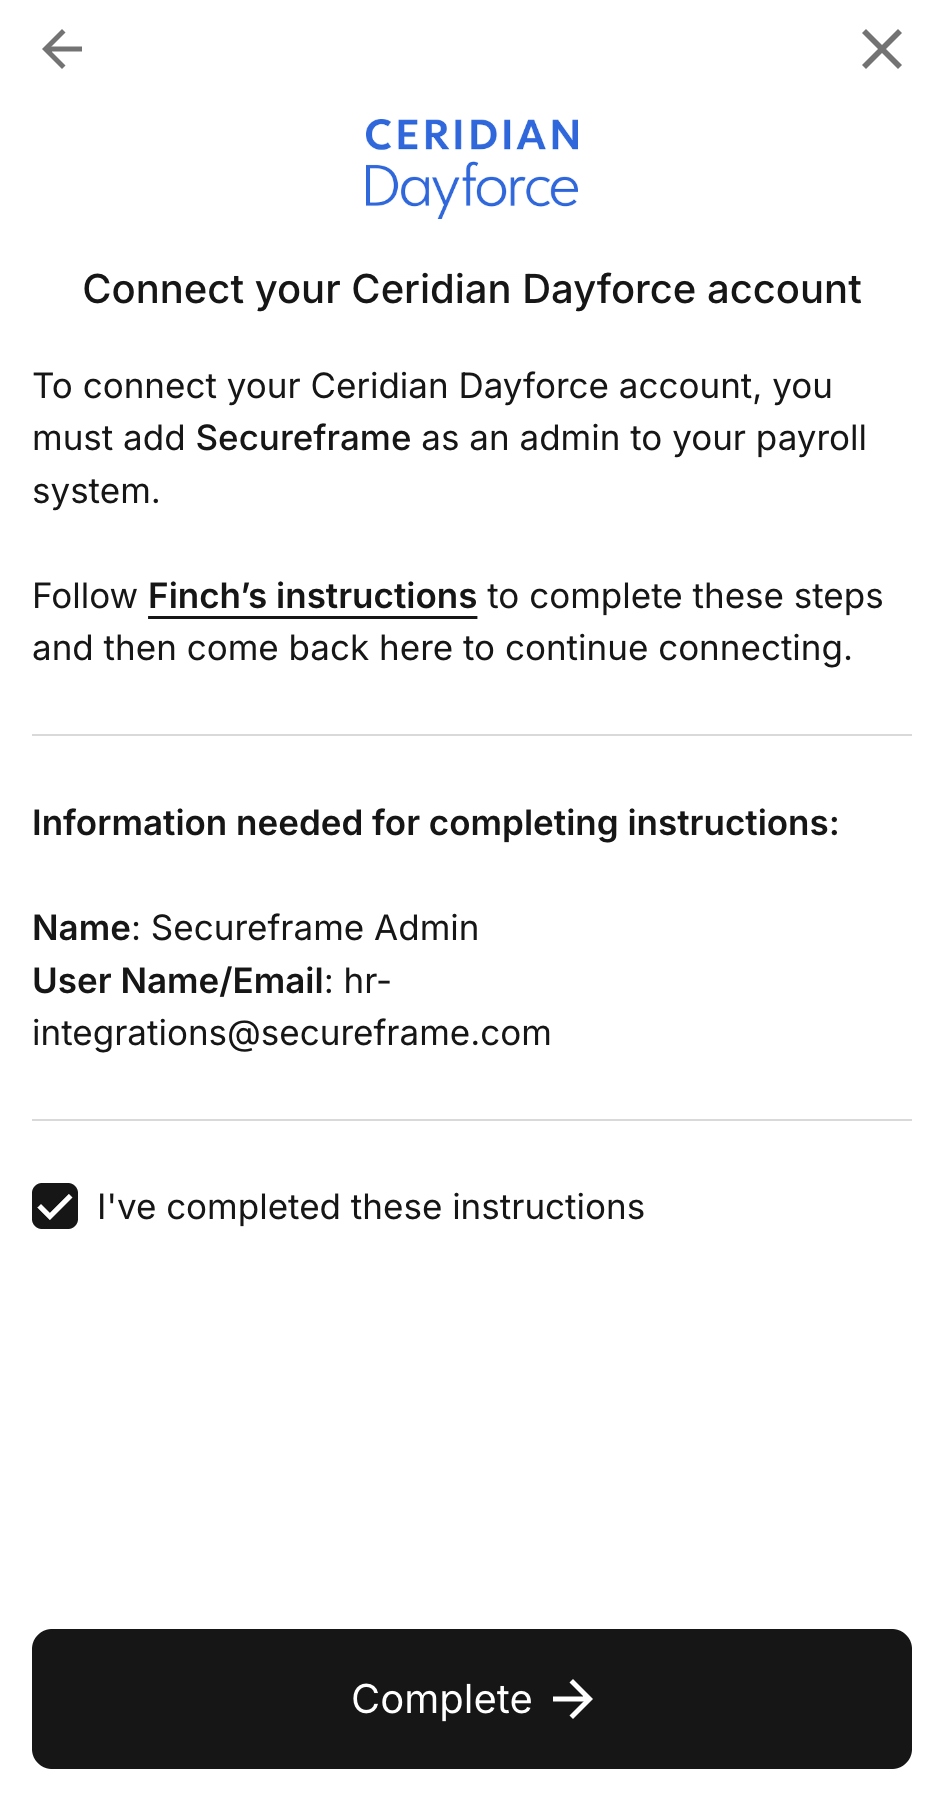Close the connection dialog with the X
Screen dimensions: 950x1798
pos(882,49)
